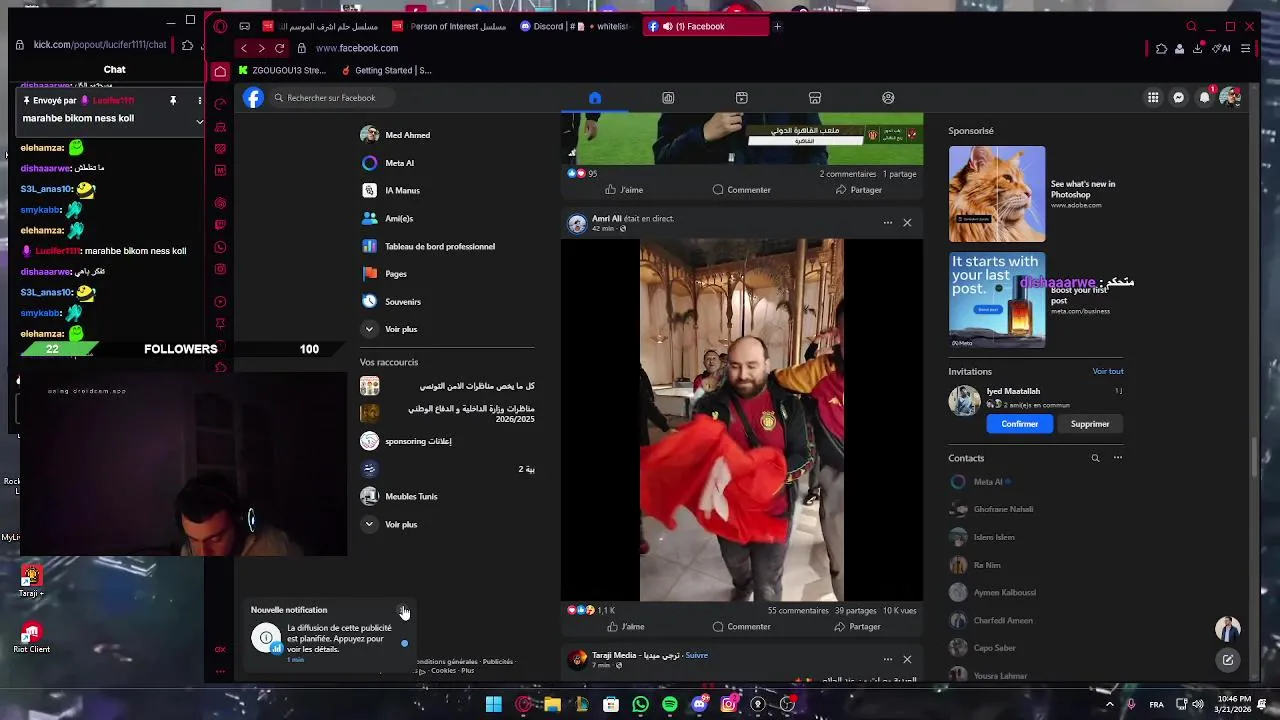1280x720 pixels.
Task: Open the chat message options three dots
Action: 199,101
